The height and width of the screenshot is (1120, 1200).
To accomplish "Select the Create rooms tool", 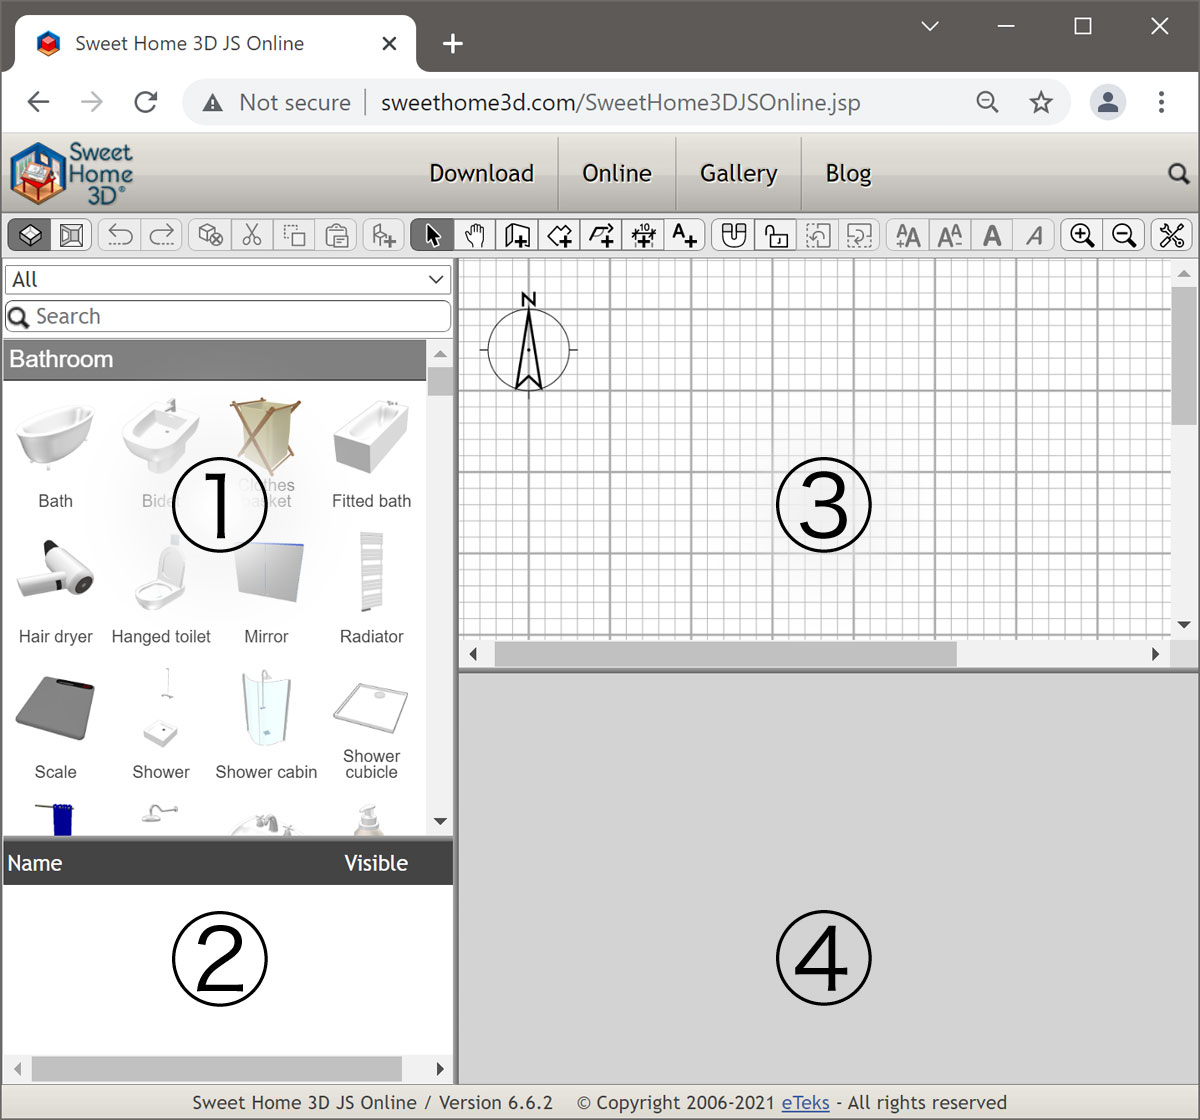I will [x=559, y=235].
